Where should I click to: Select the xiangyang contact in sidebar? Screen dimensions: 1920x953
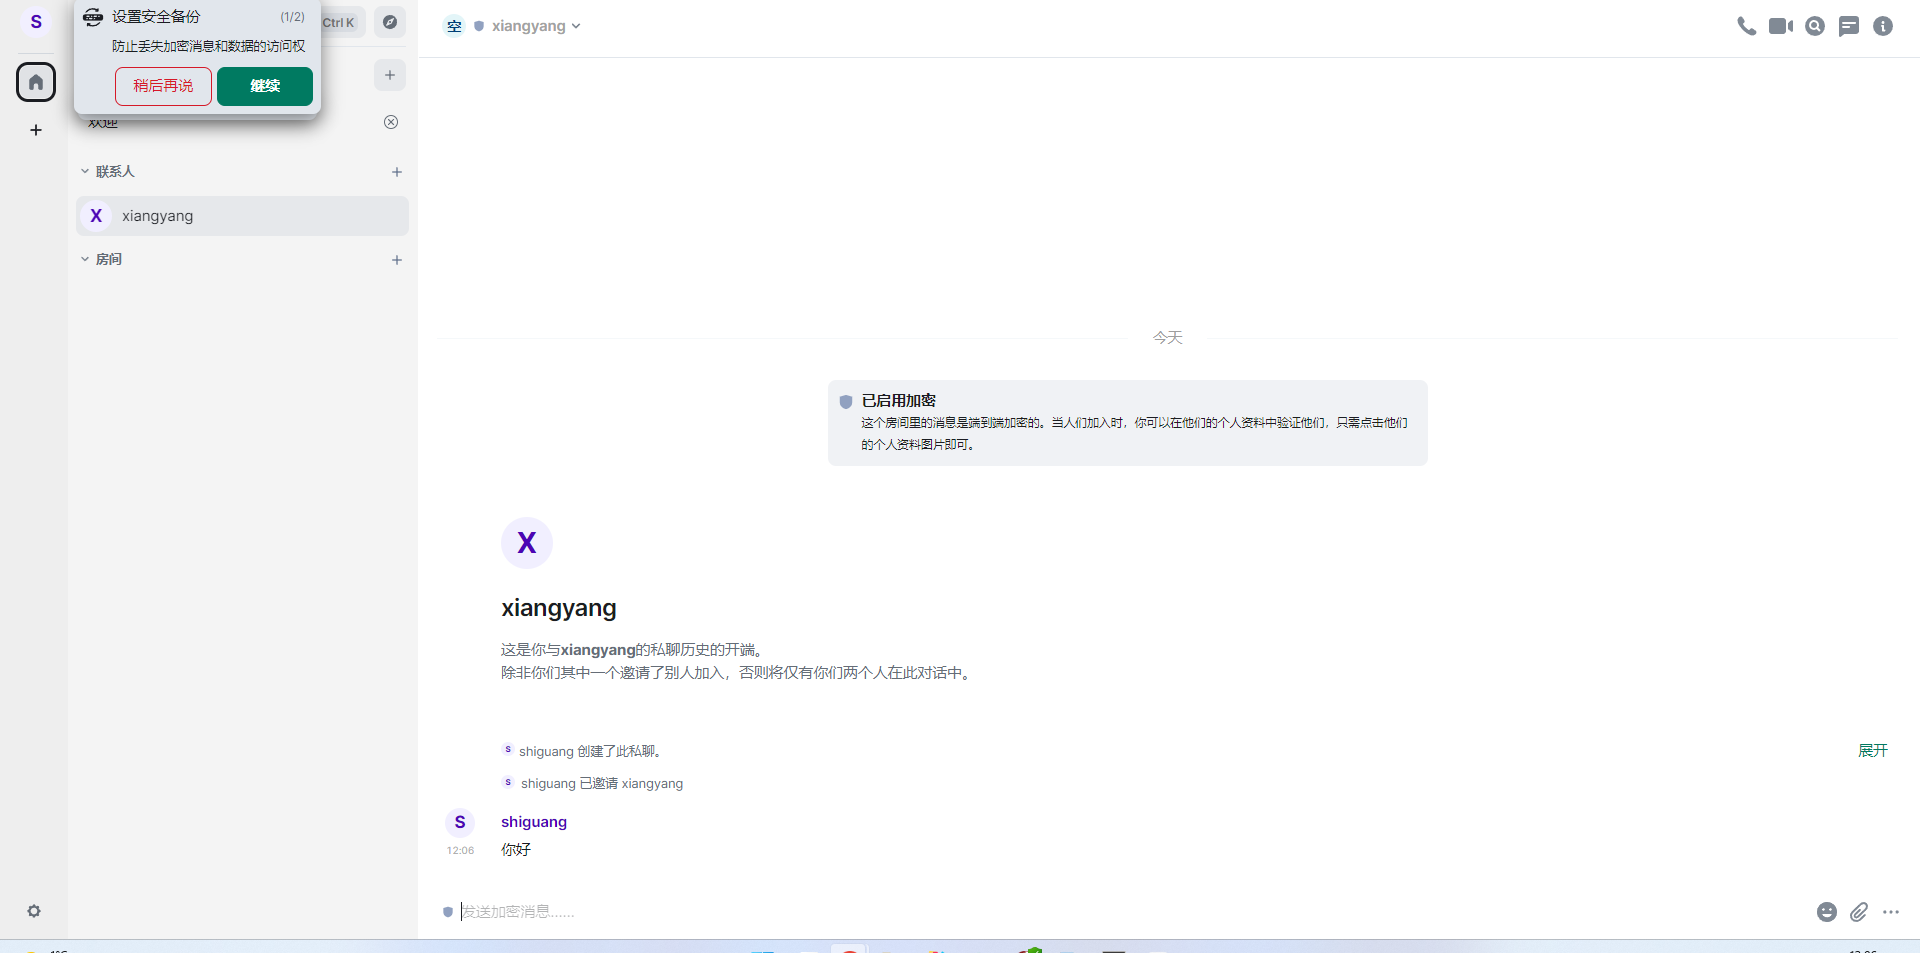tap(158, 216)
